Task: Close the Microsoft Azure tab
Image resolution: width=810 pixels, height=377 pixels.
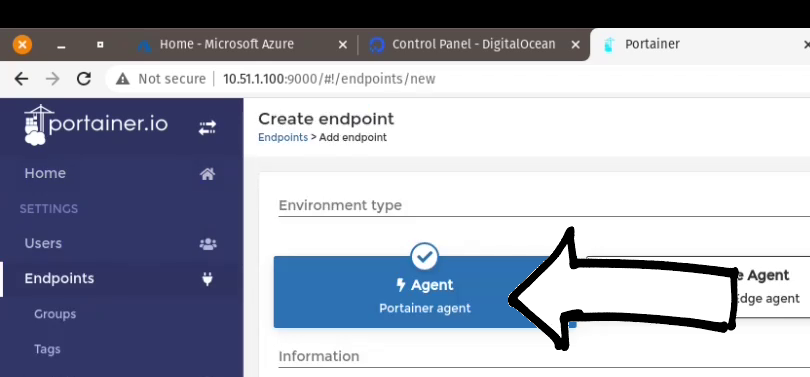Action: point(342,45)
